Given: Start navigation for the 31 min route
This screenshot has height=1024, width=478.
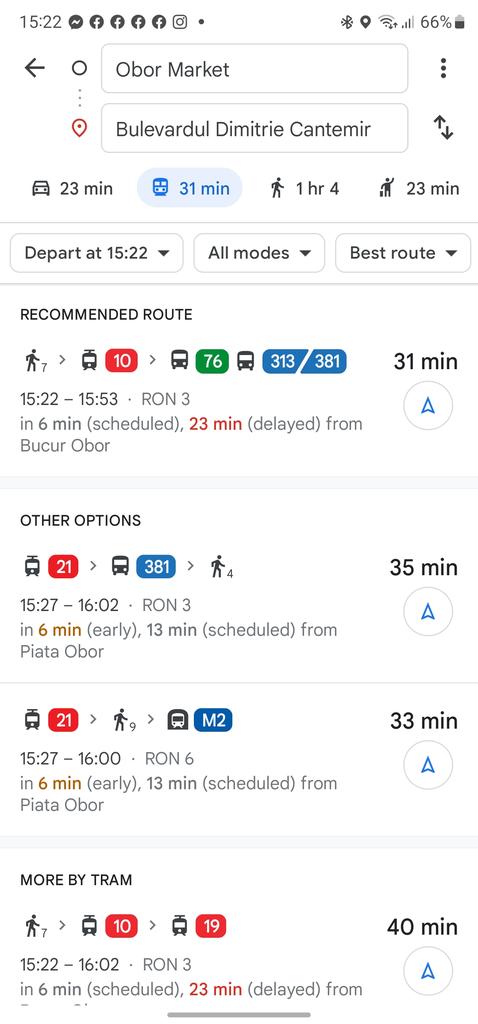Looking at the screenshot, I should (x=428, y=406).
